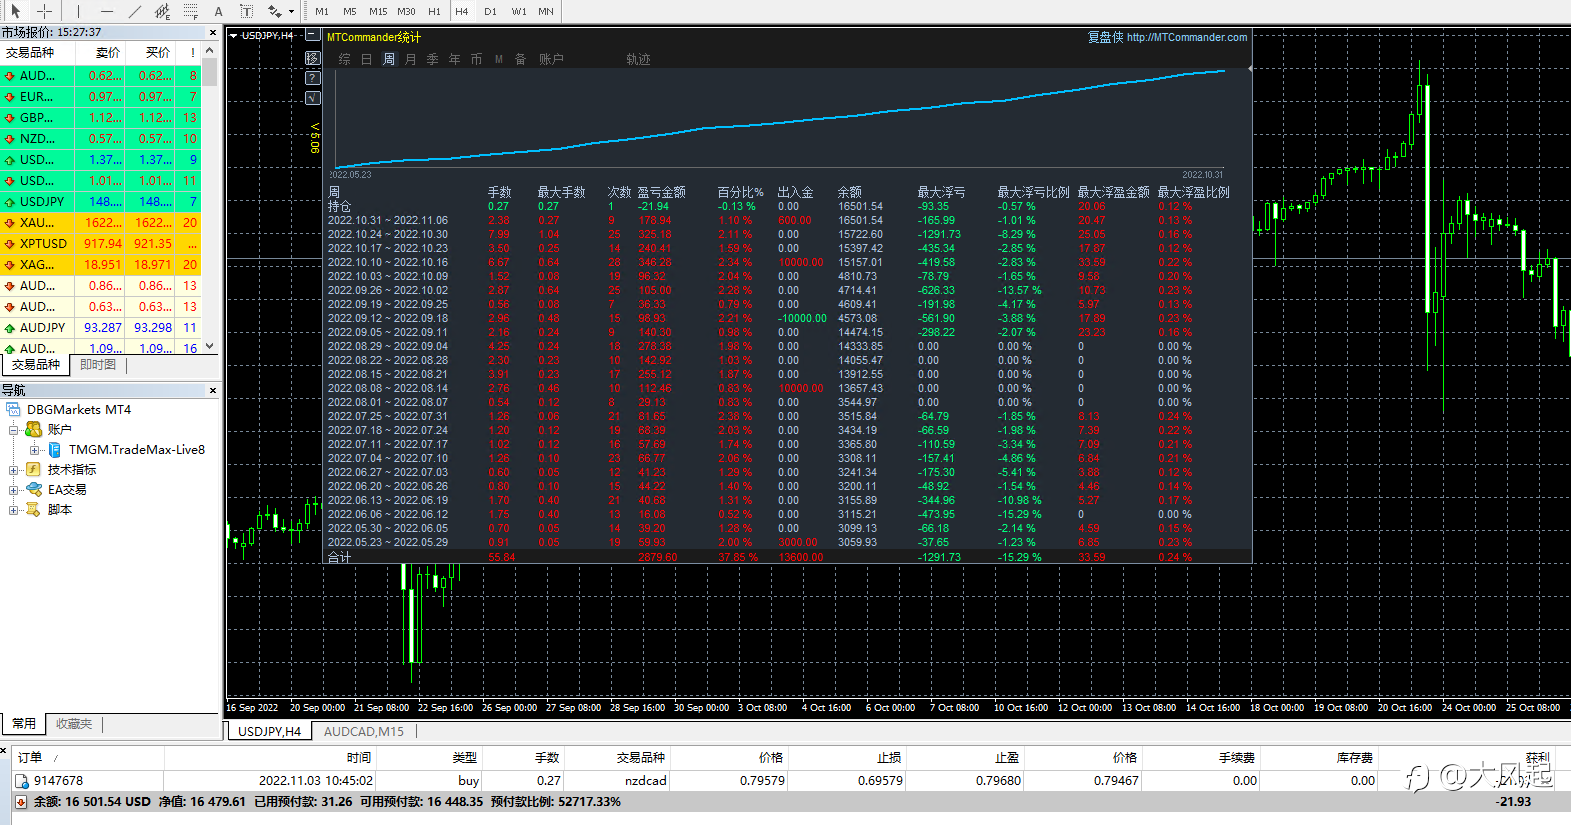Switch timeframe to M15
1571x825 pixels.
click(378, 11)
